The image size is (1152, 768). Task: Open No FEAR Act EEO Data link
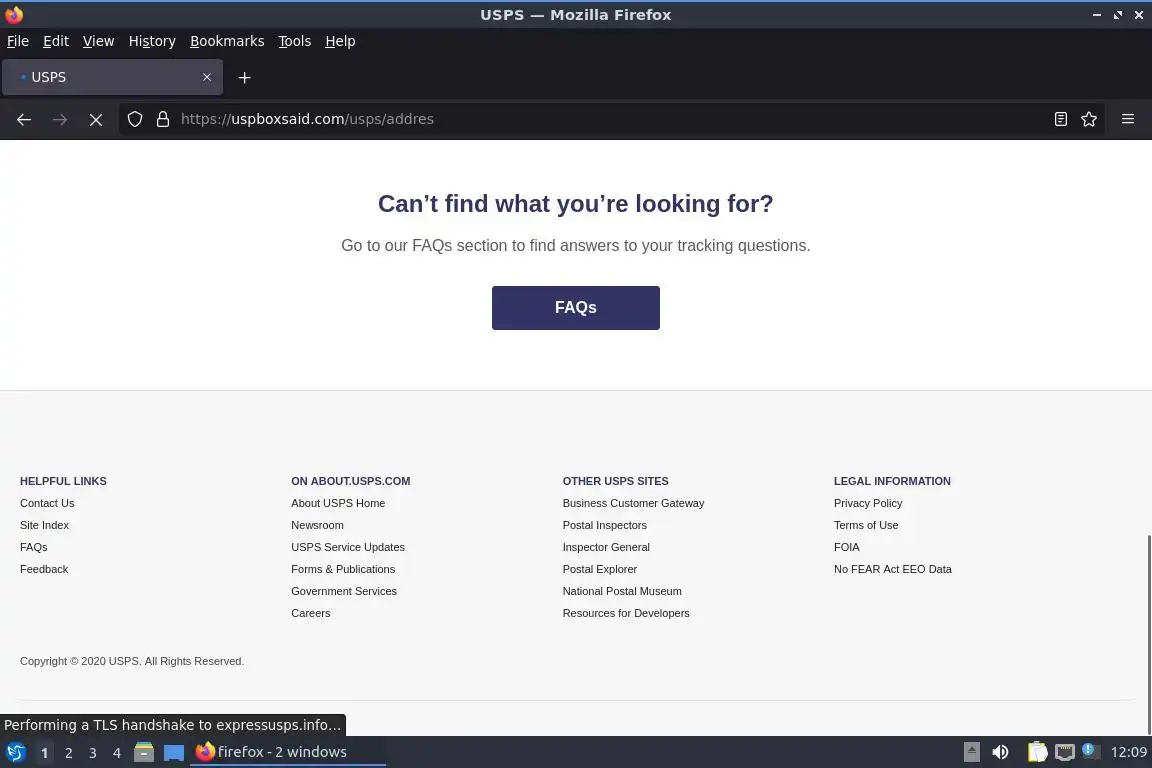point(893,570)
